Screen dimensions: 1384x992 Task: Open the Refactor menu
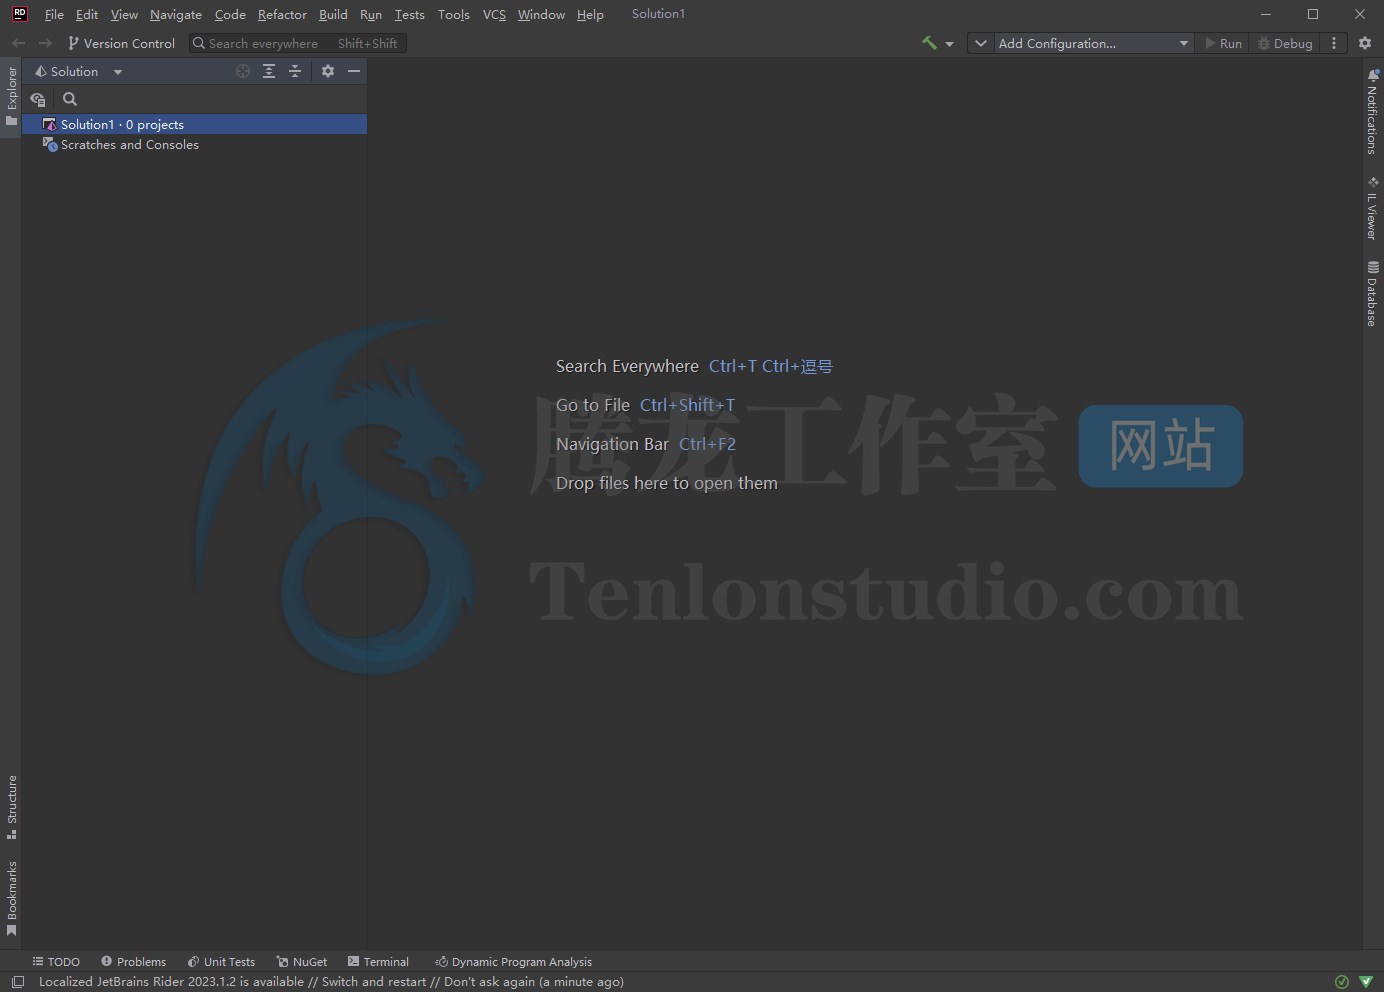(282, 15)
